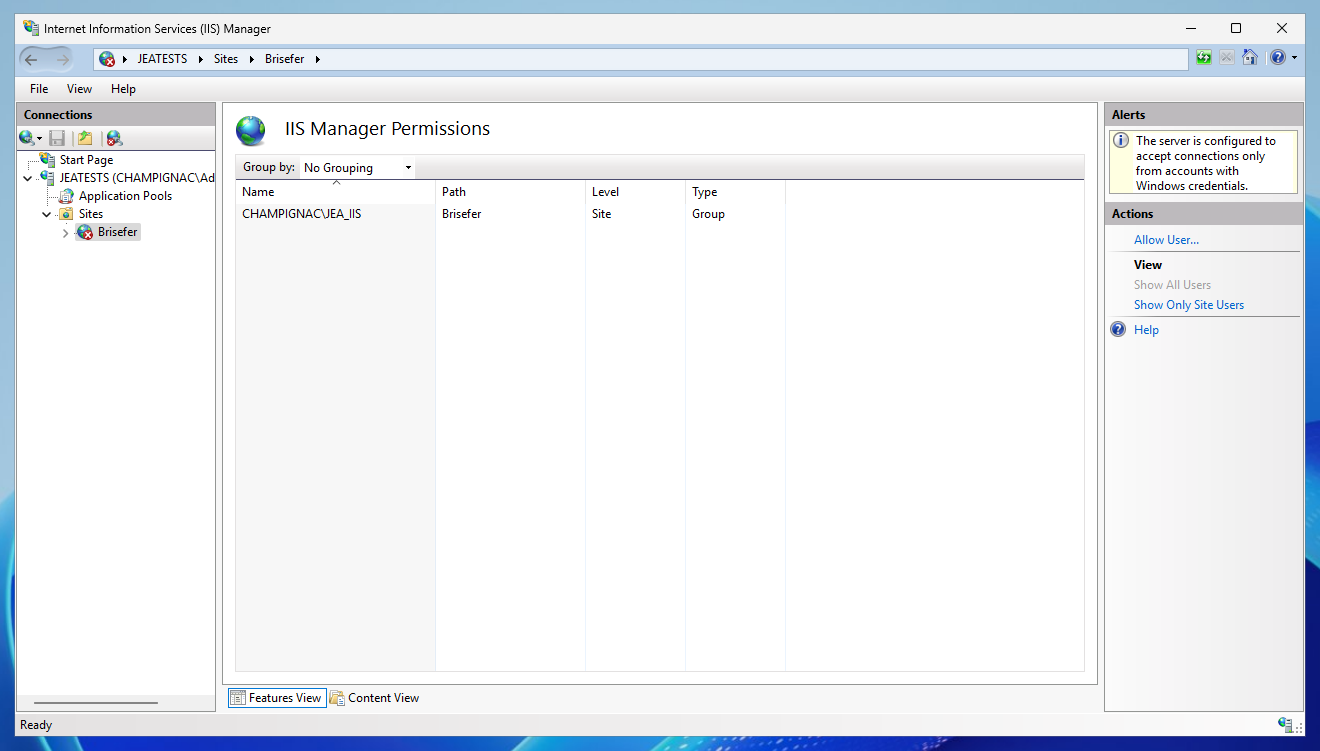Open the new connection dropdown arrow

point(40,139)
